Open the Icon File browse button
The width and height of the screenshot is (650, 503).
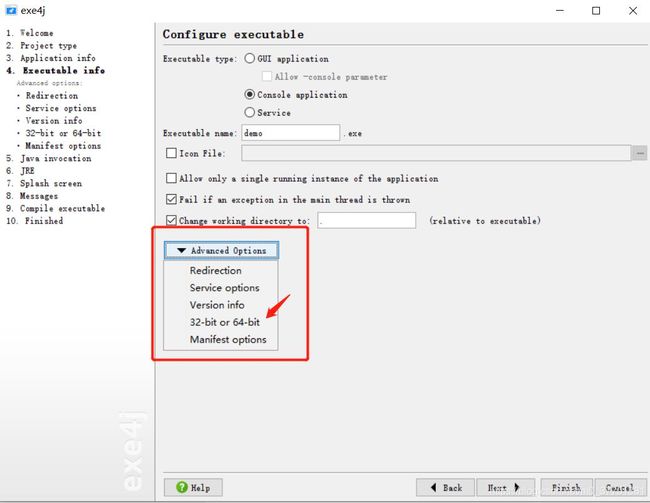(639, 153)
